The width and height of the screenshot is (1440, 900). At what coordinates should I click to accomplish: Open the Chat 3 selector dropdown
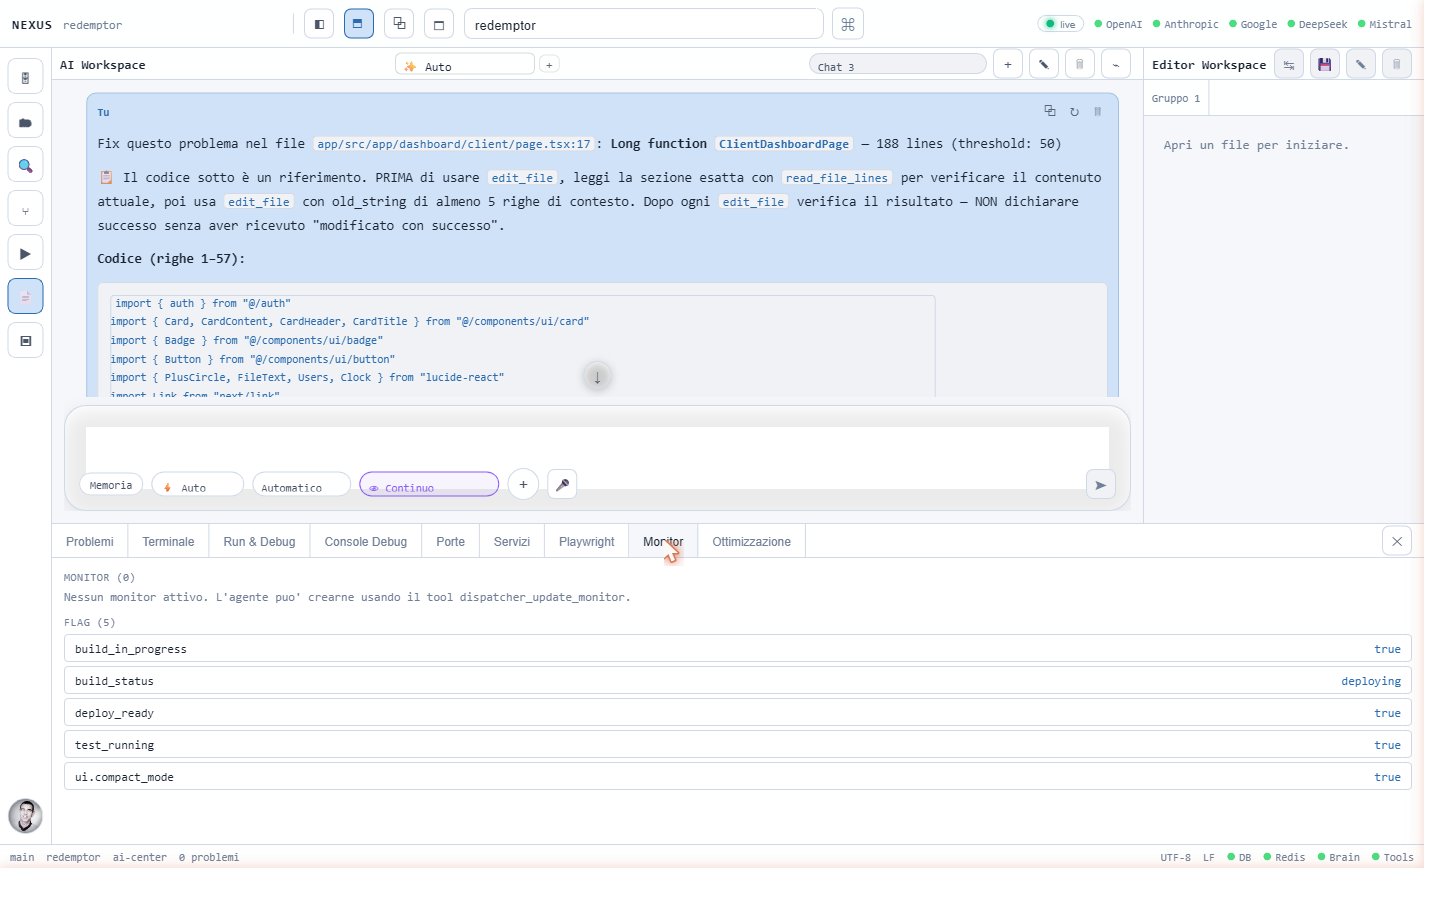tap(898, 64)
